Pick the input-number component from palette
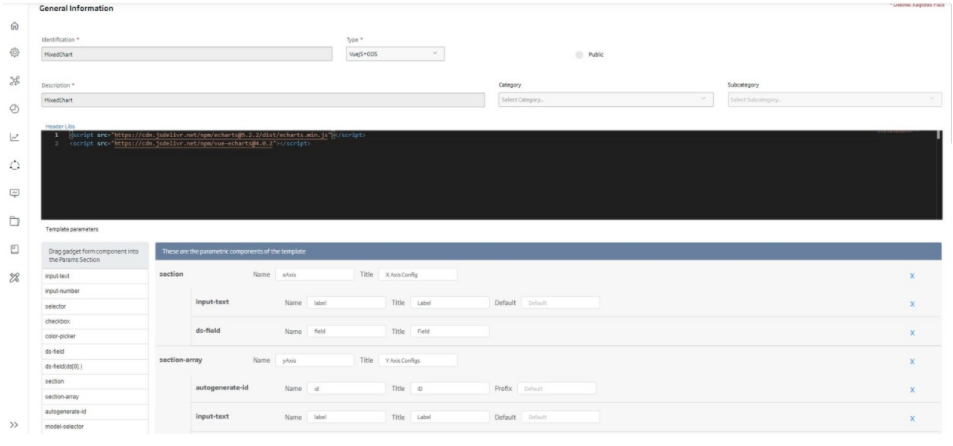This screenshot has height=446, width=953. 95,291
